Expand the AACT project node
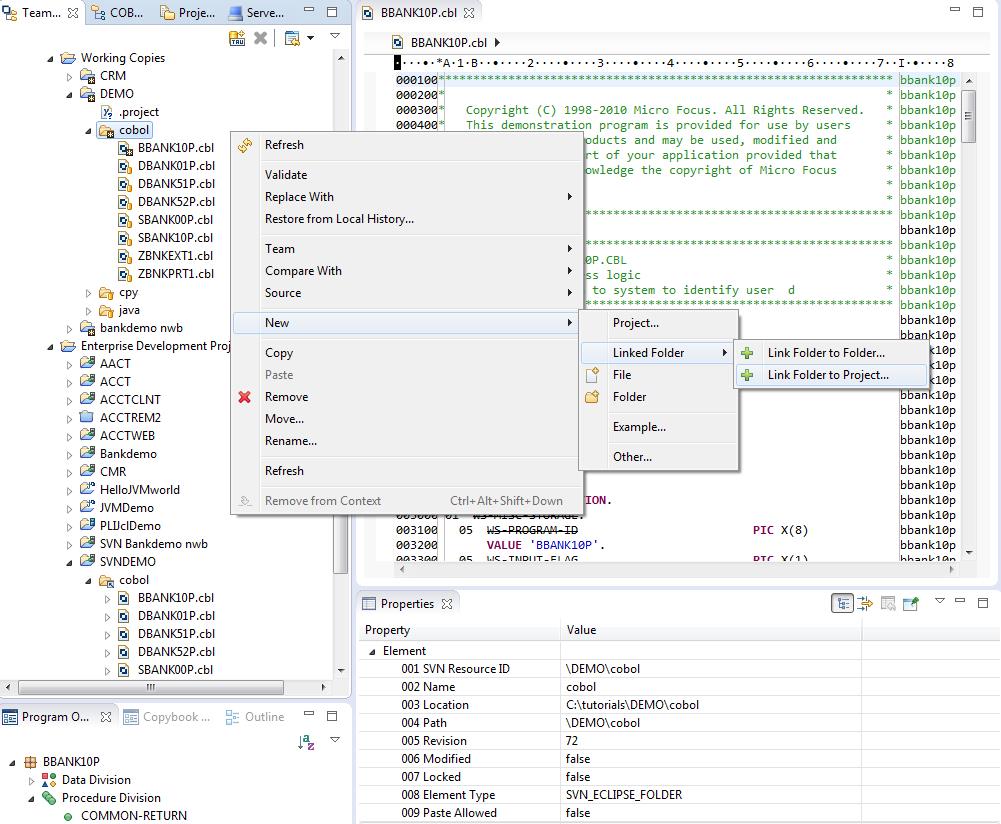Screen dimensions: 1001x824 70,365
